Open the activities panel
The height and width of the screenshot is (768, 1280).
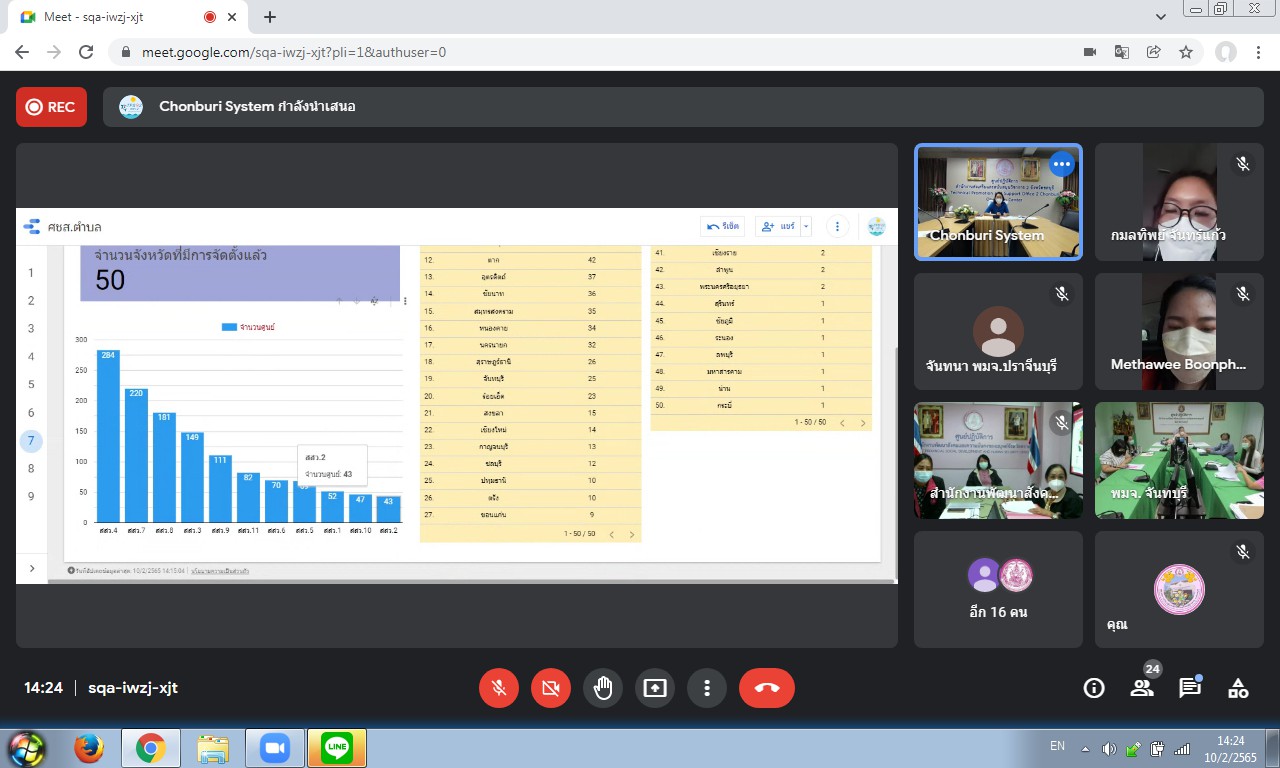[x=1238, y=688]
